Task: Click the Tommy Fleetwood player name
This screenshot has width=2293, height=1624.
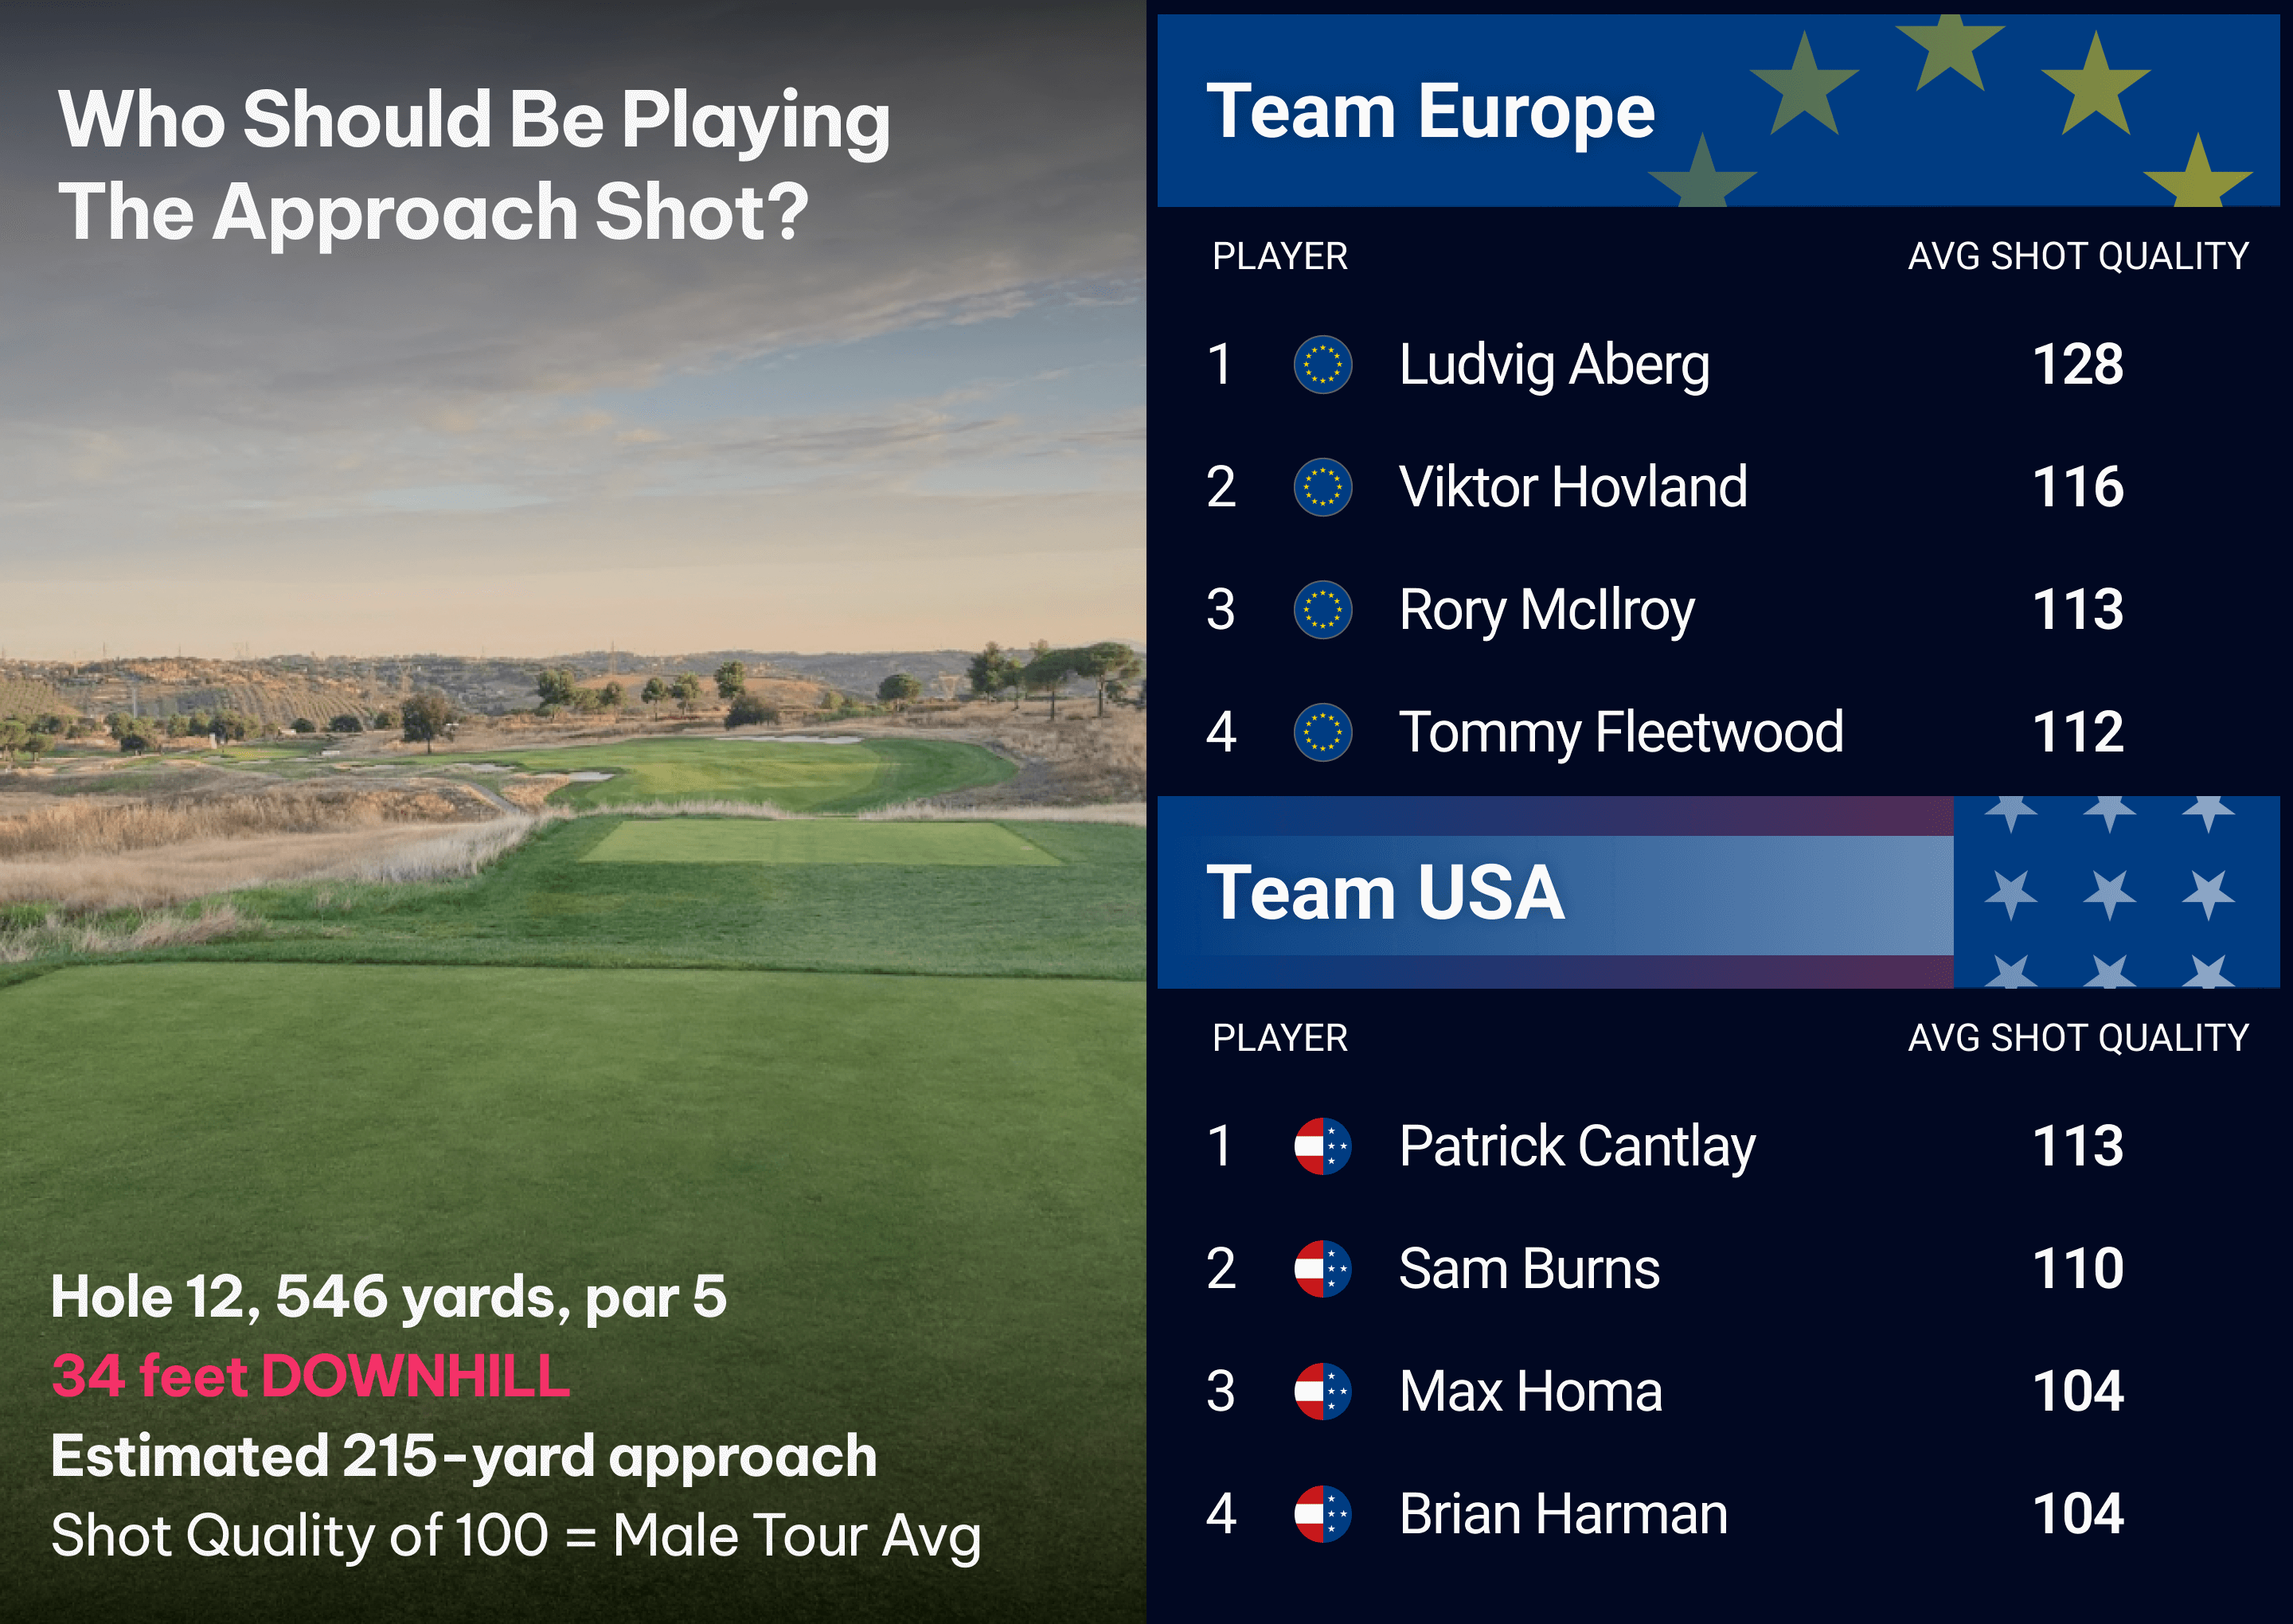Action: (1620, 732)
